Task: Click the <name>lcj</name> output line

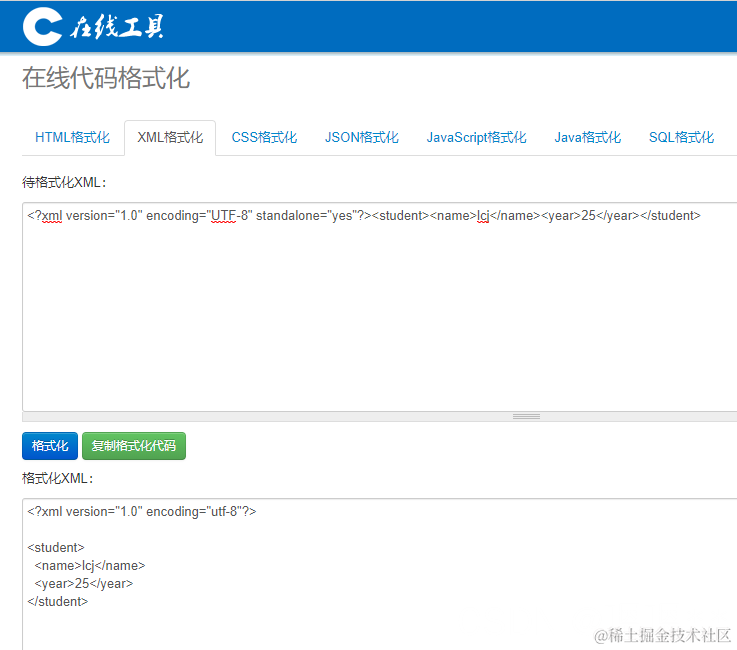Action: pyautogui.click(x=90, y=565)
